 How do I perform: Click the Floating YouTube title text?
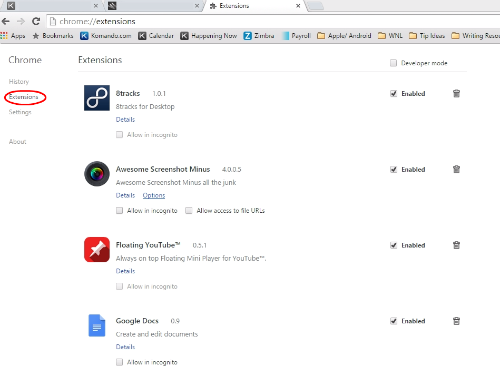148,245
